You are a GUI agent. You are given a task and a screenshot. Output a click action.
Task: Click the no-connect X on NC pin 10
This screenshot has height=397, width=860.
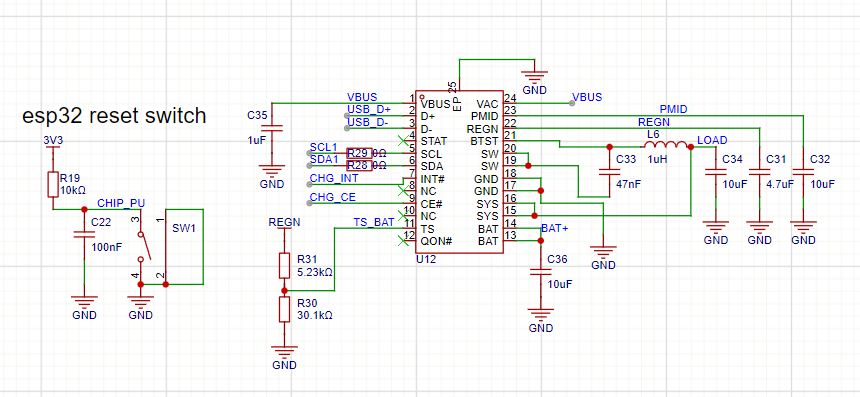[403, 215]
